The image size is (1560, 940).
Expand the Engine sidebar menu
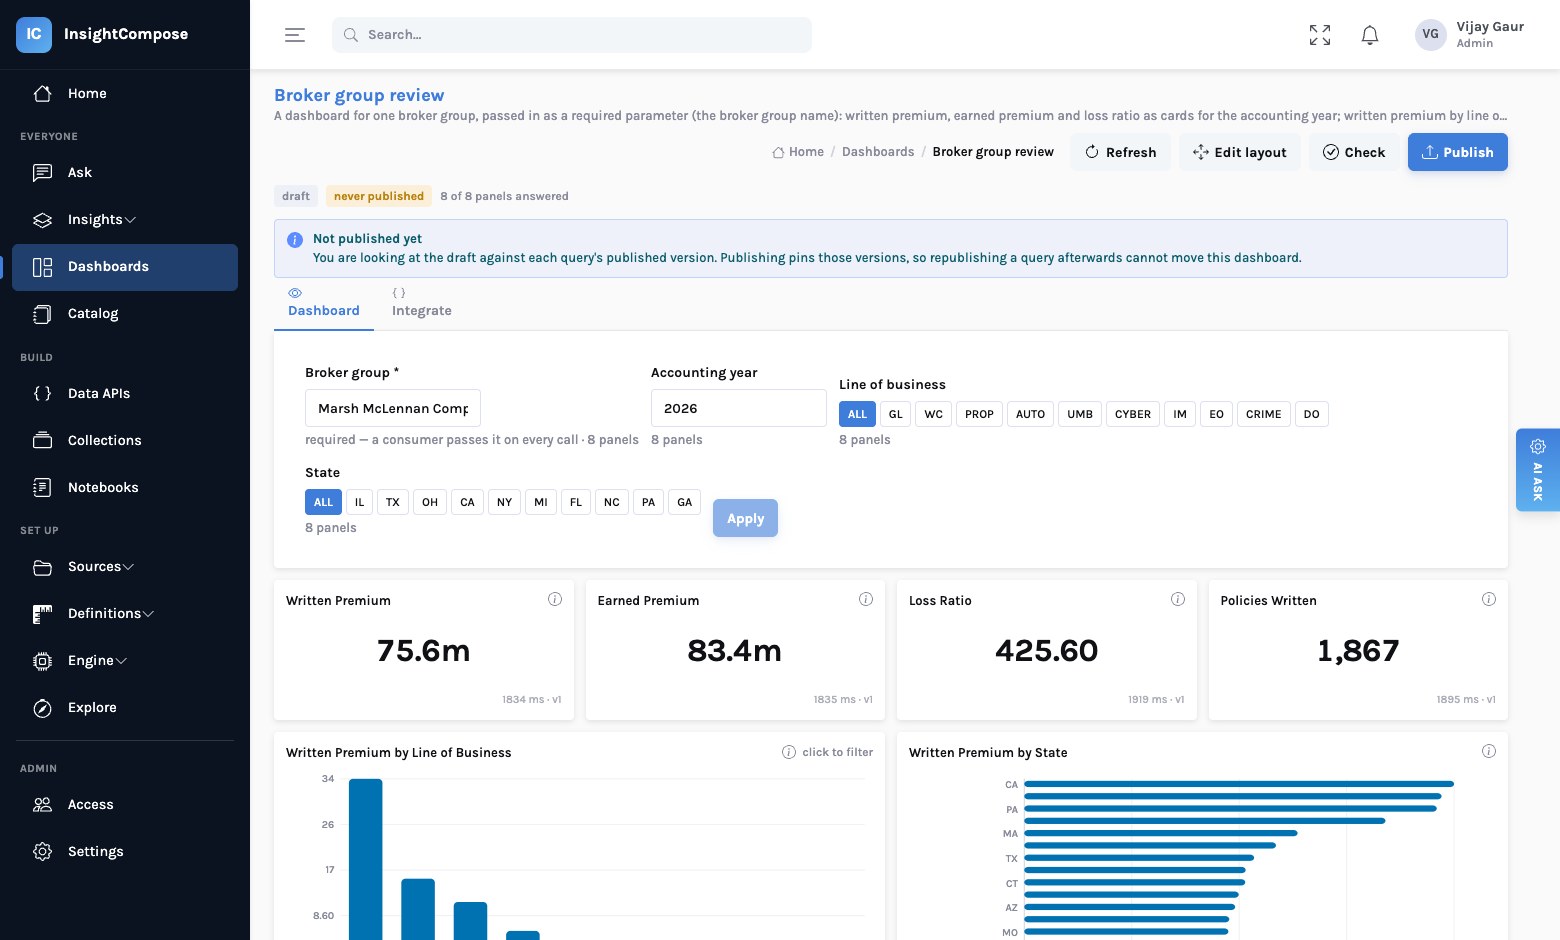(x=125, y=660)
